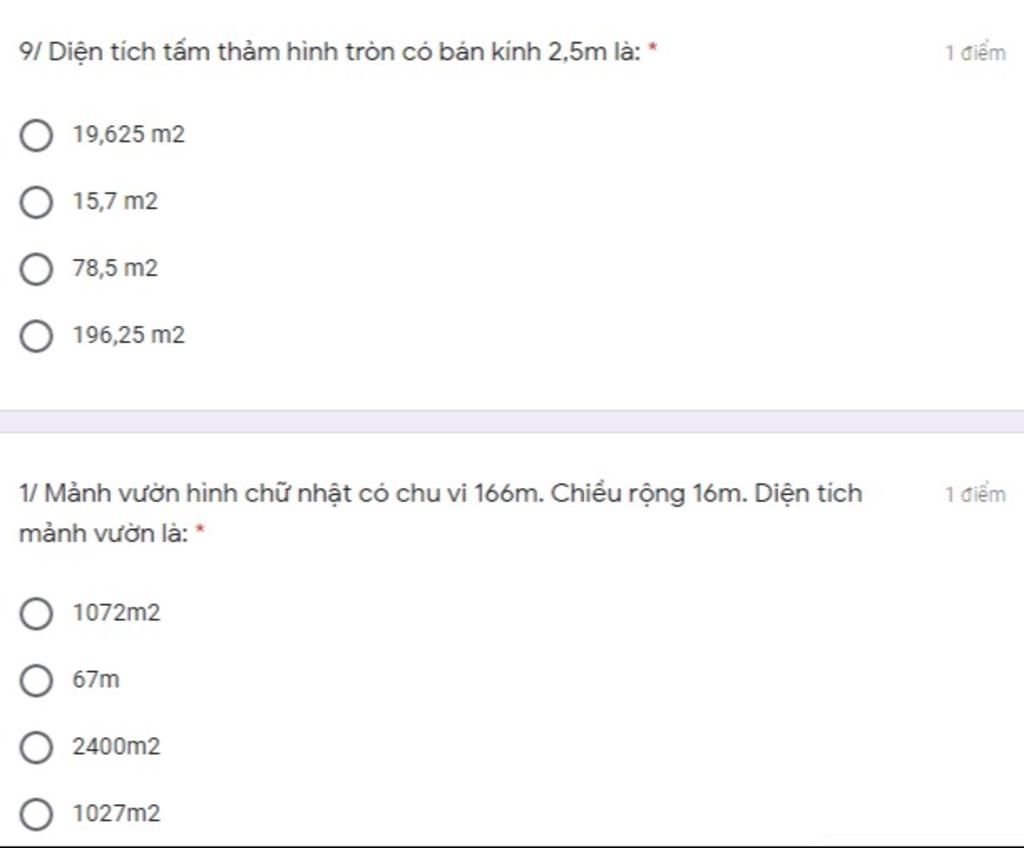Click the '1 điểm' label of question 1
1024x848 pixels.
pos(976,494)
